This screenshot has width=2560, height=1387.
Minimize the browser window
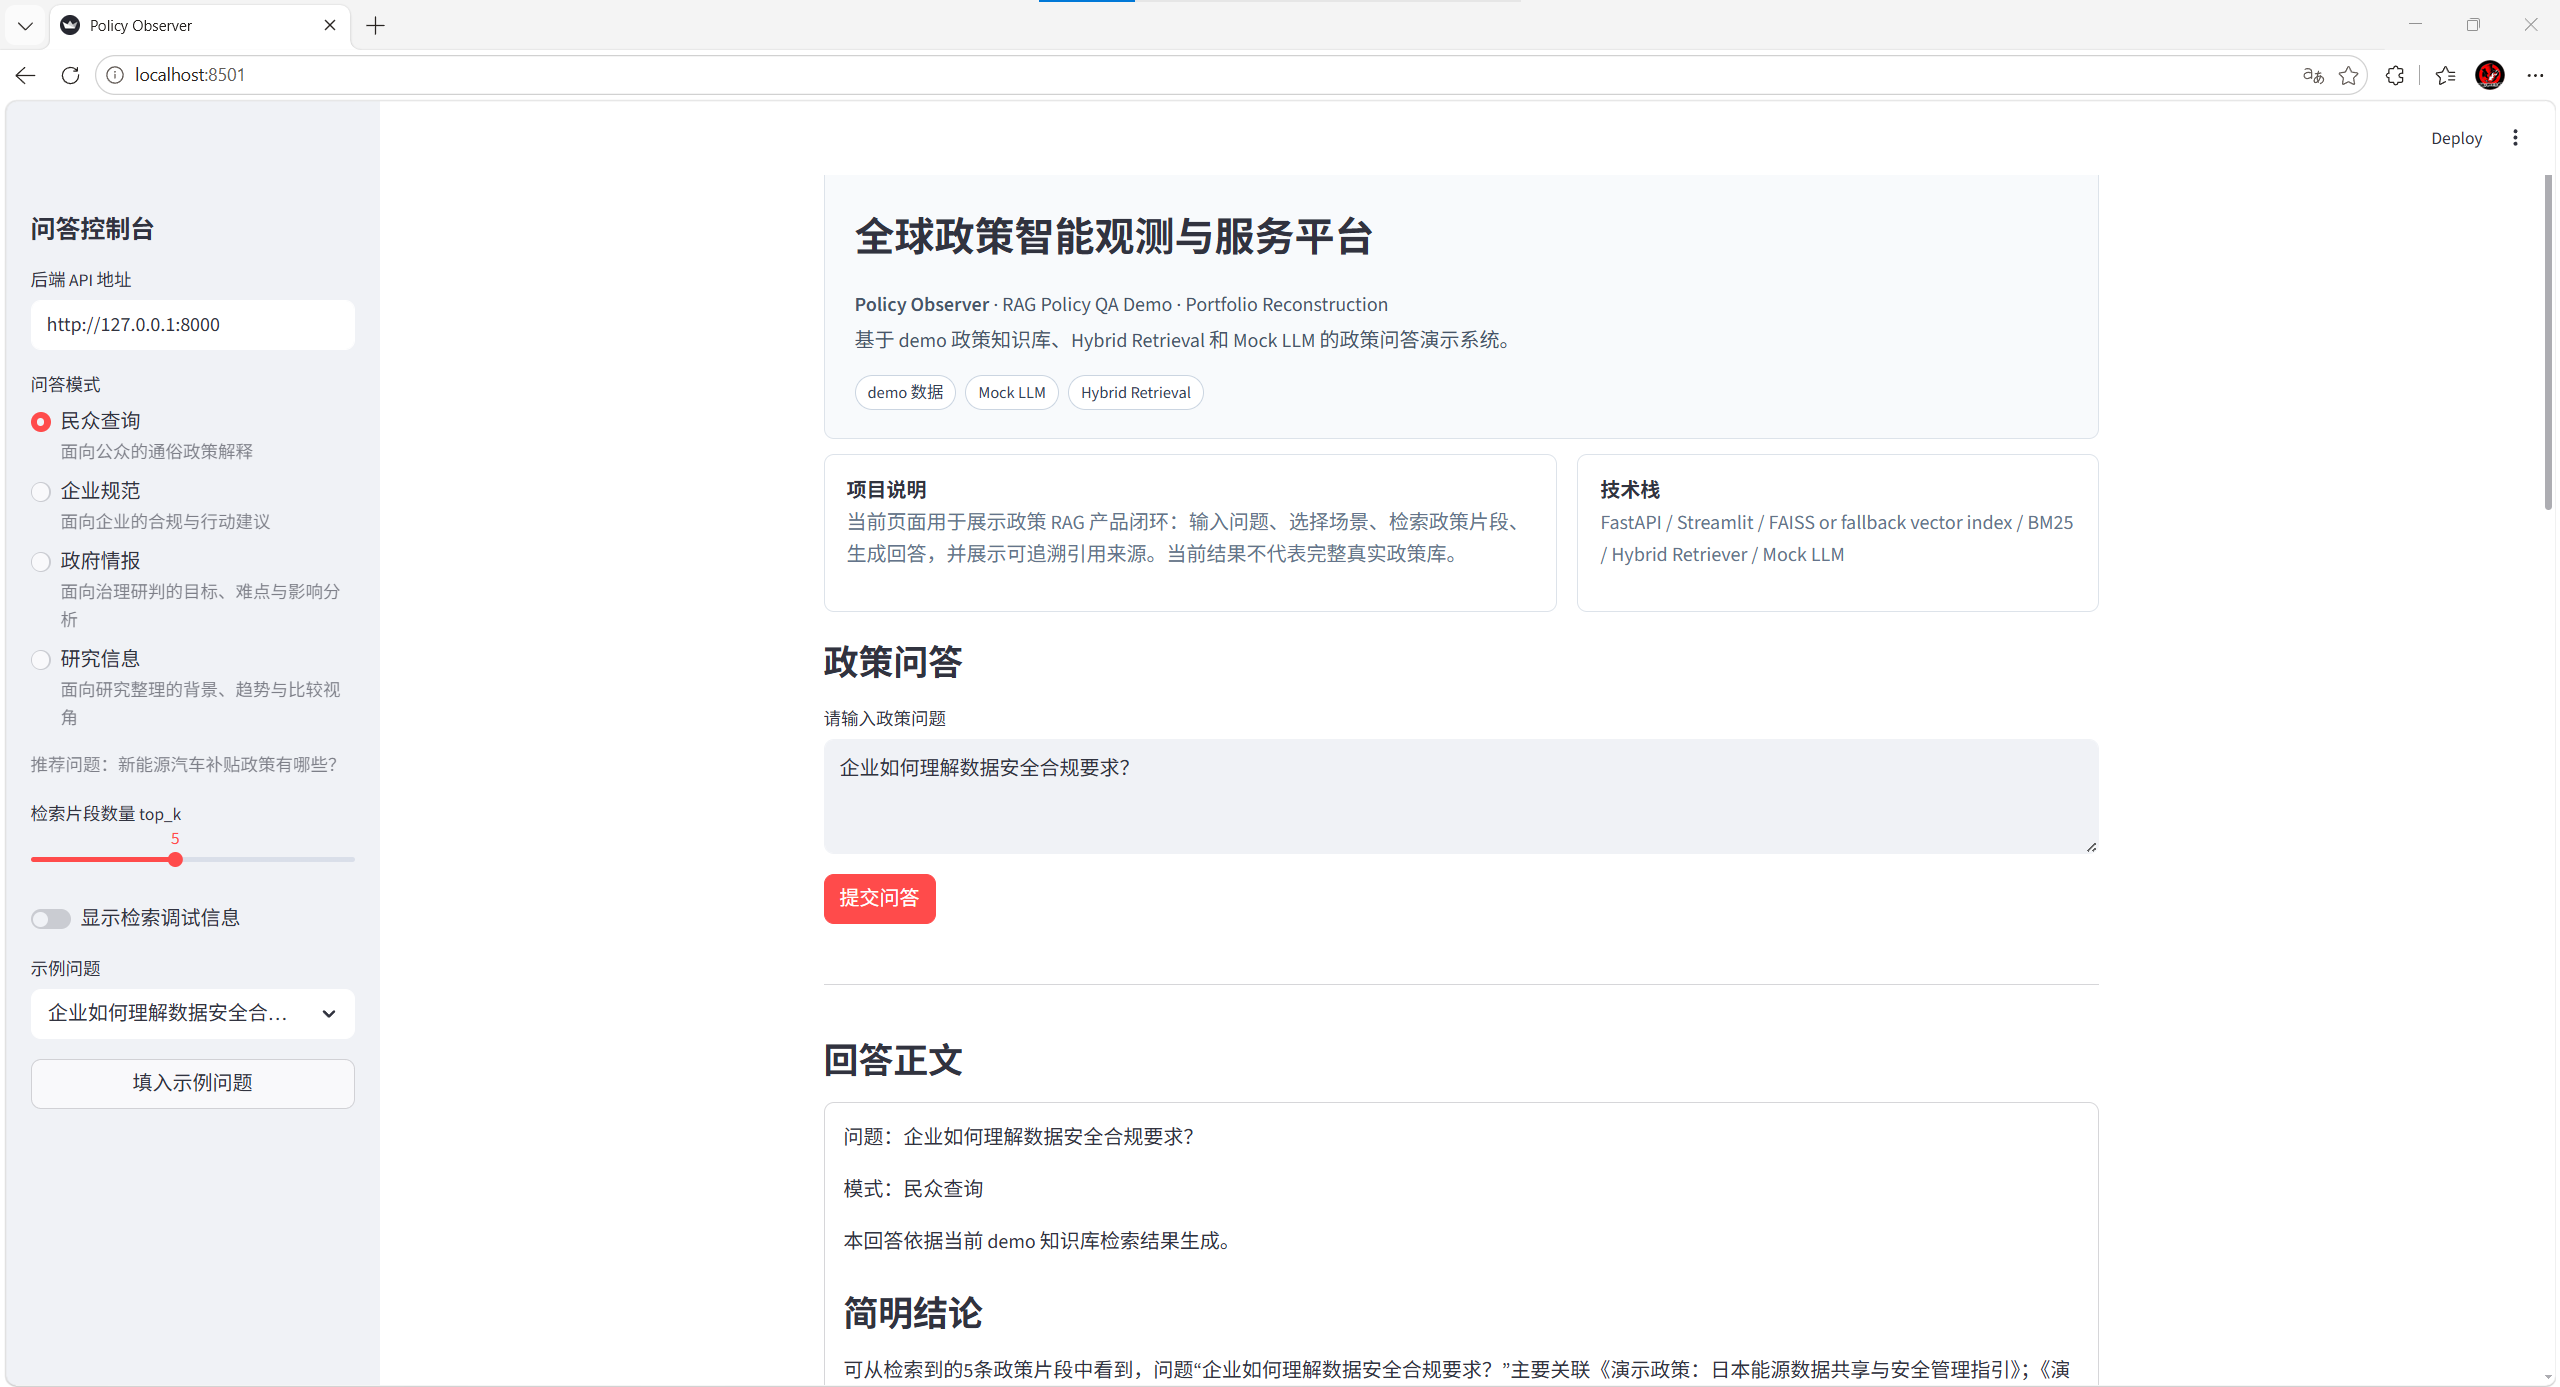[x=2415, y=25]
